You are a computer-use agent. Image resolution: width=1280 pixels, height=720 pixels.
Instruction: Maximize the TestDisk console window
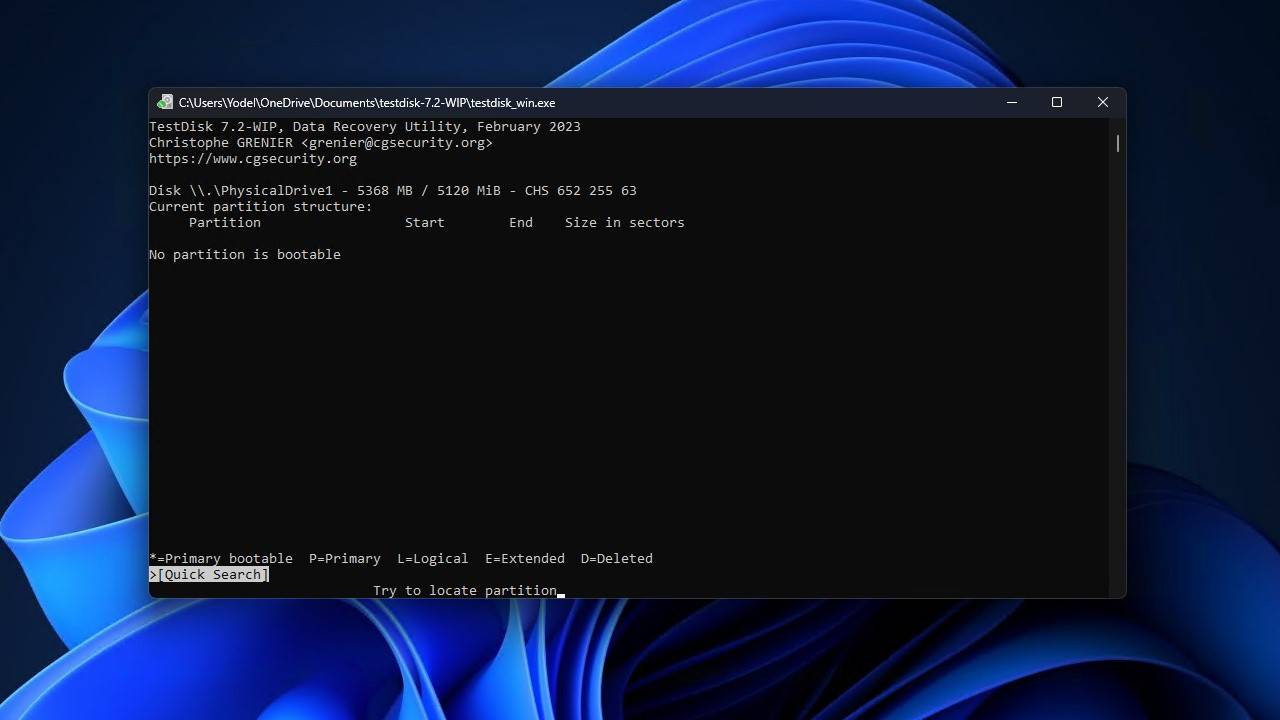[1057, 103]
